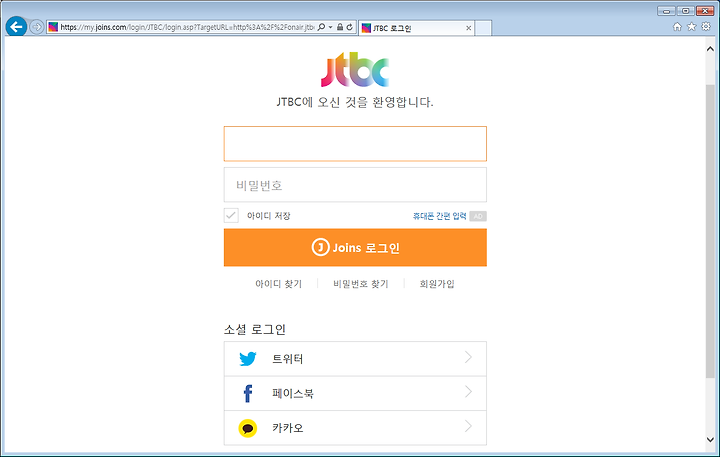Click the JTBC logo
Viewport: 720px width, 457px height.
tap(355, 69)
